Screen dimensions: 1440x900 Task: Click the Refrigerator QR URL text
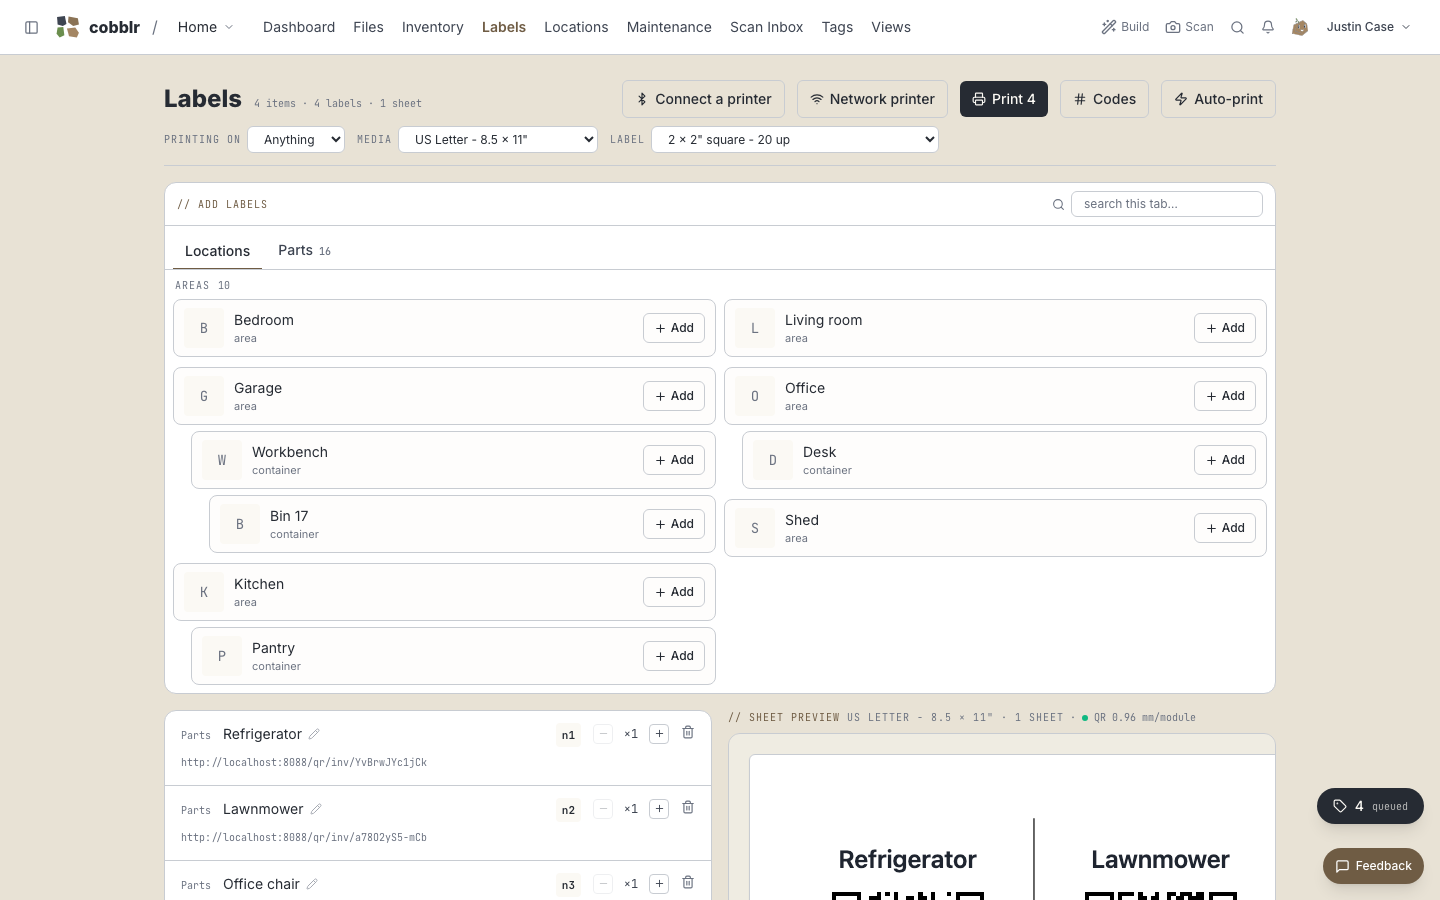coord(304,762)
